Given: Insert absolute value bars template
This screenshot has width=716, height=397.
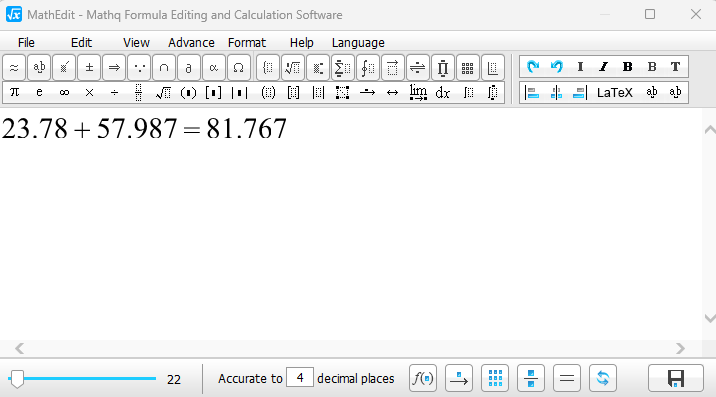Looking at the screenshot, I should click(239, 93).
